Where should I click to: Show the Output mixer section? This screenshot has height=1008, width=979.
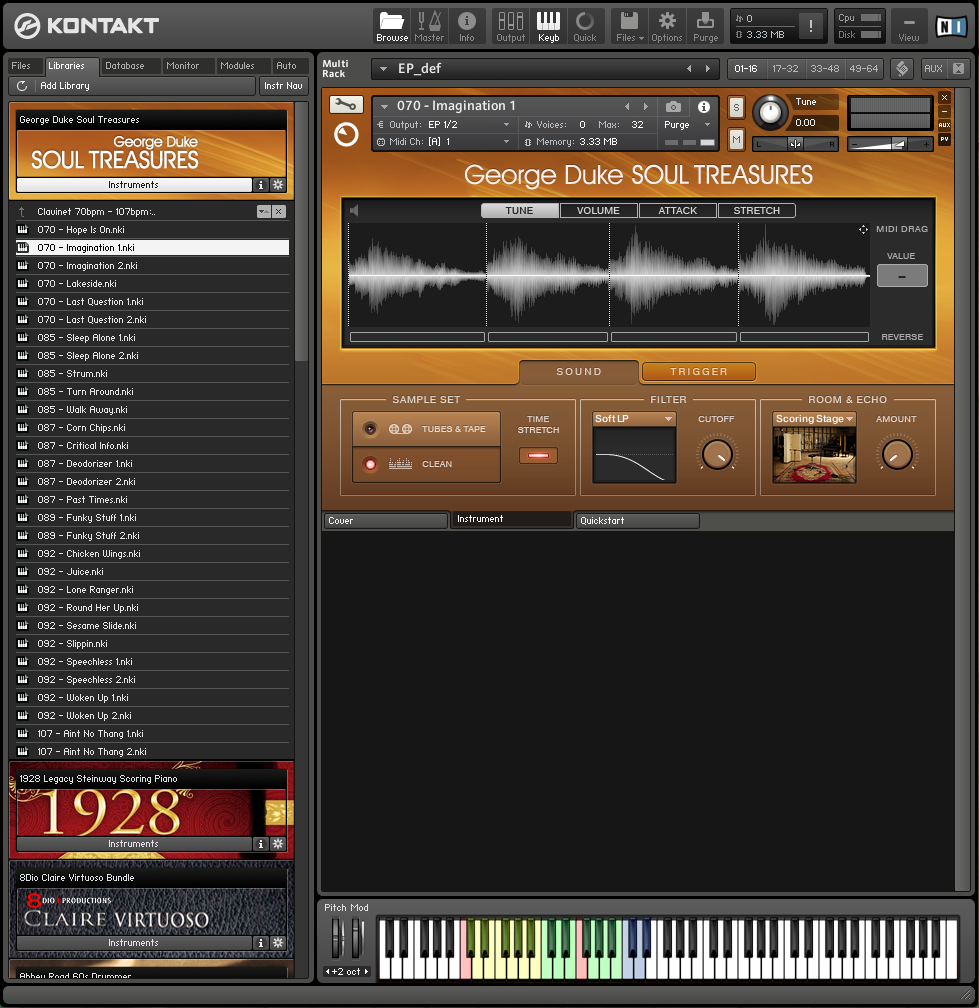510,26
